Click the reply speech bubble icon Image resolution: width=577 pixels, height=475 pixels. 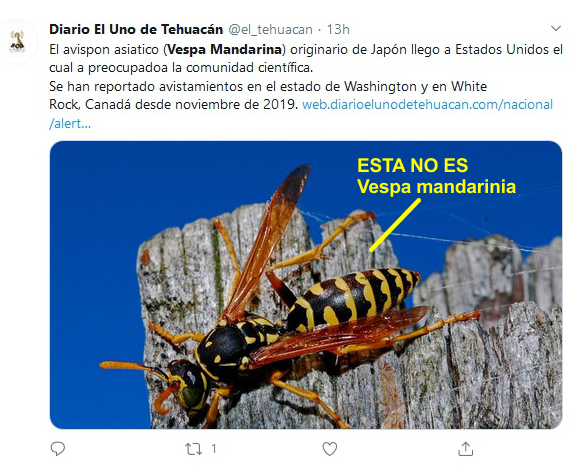click(58, 449)
